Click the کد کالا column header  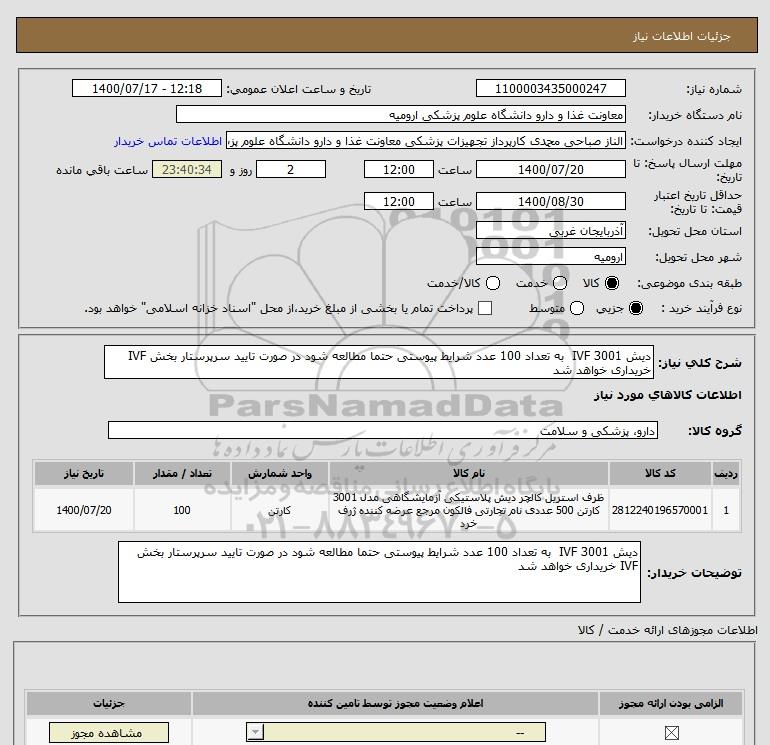(x=660, y=473)
